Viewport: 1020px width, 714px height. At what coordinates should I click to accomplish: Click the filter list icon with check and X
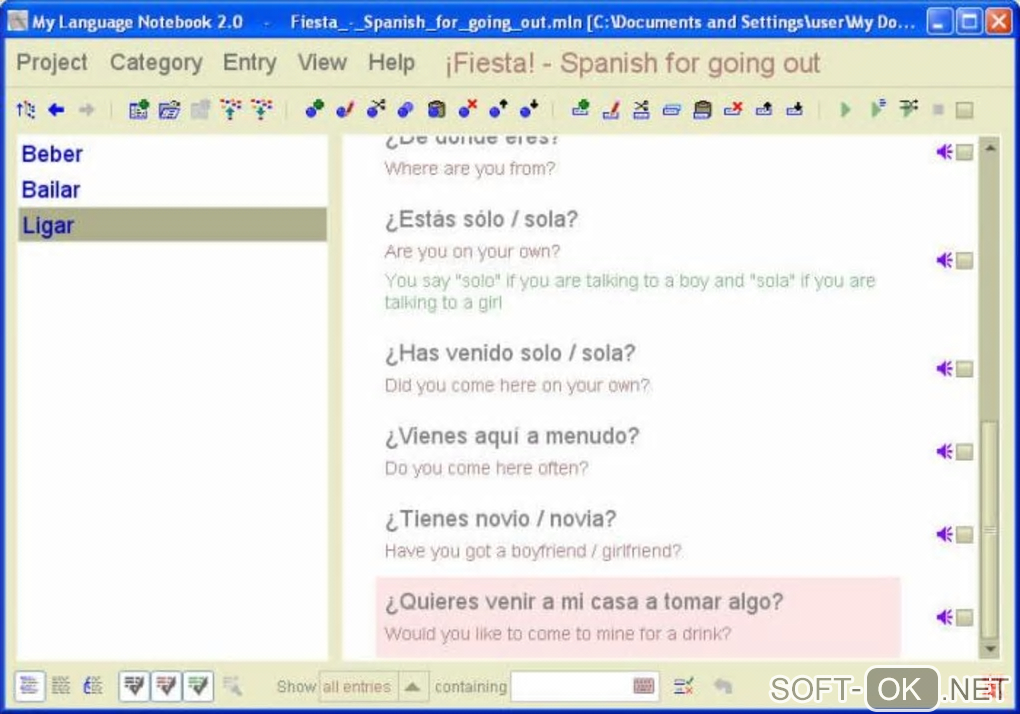tap(684, 686)
